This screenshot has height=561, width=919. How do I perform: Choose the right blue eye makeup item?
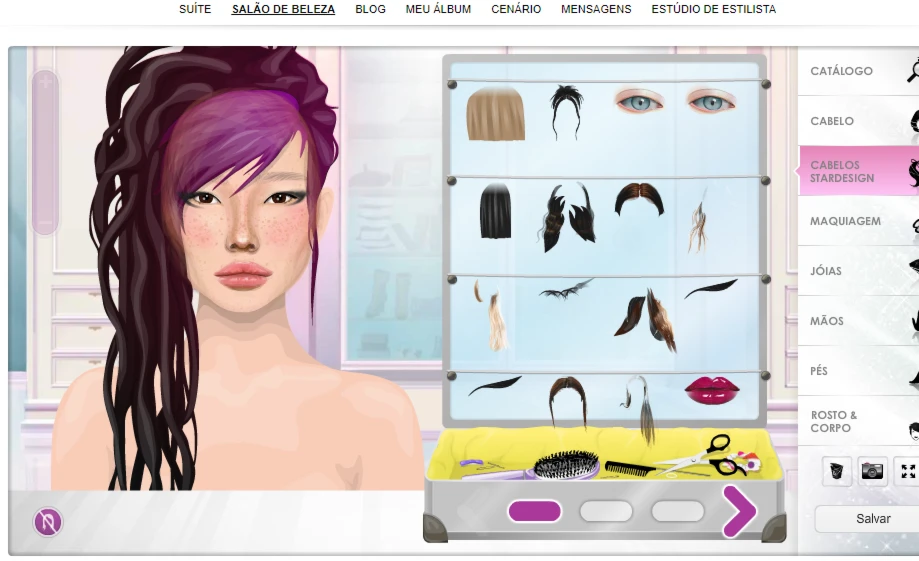pos(710,100)
